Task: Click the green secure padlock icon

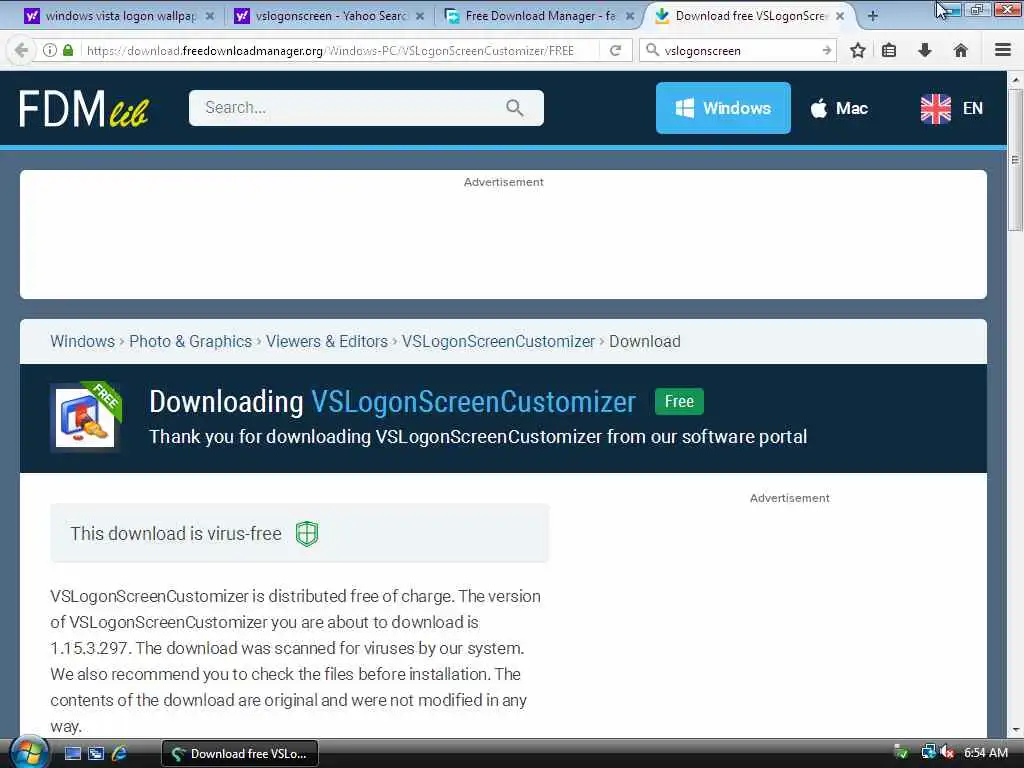Action: (x=68, y=50)
